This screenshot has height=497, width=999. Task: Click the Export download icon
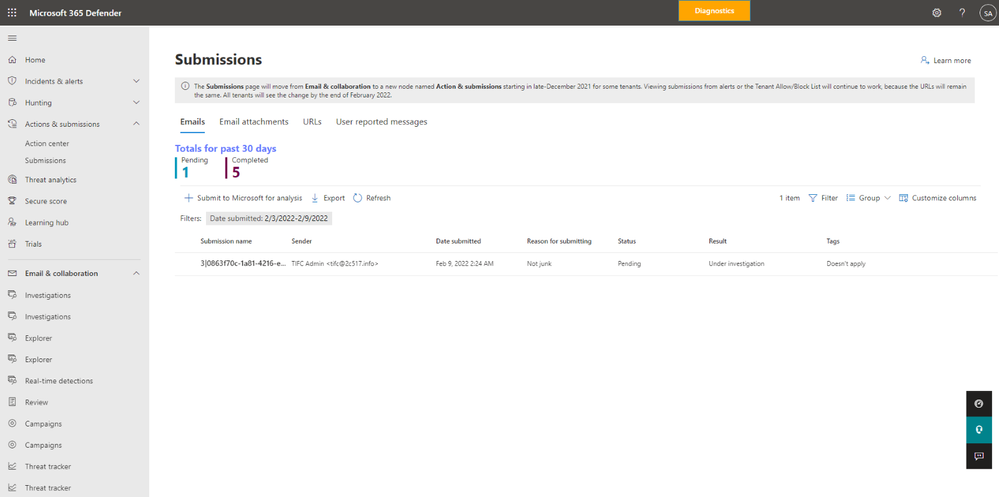coord(315,198)
